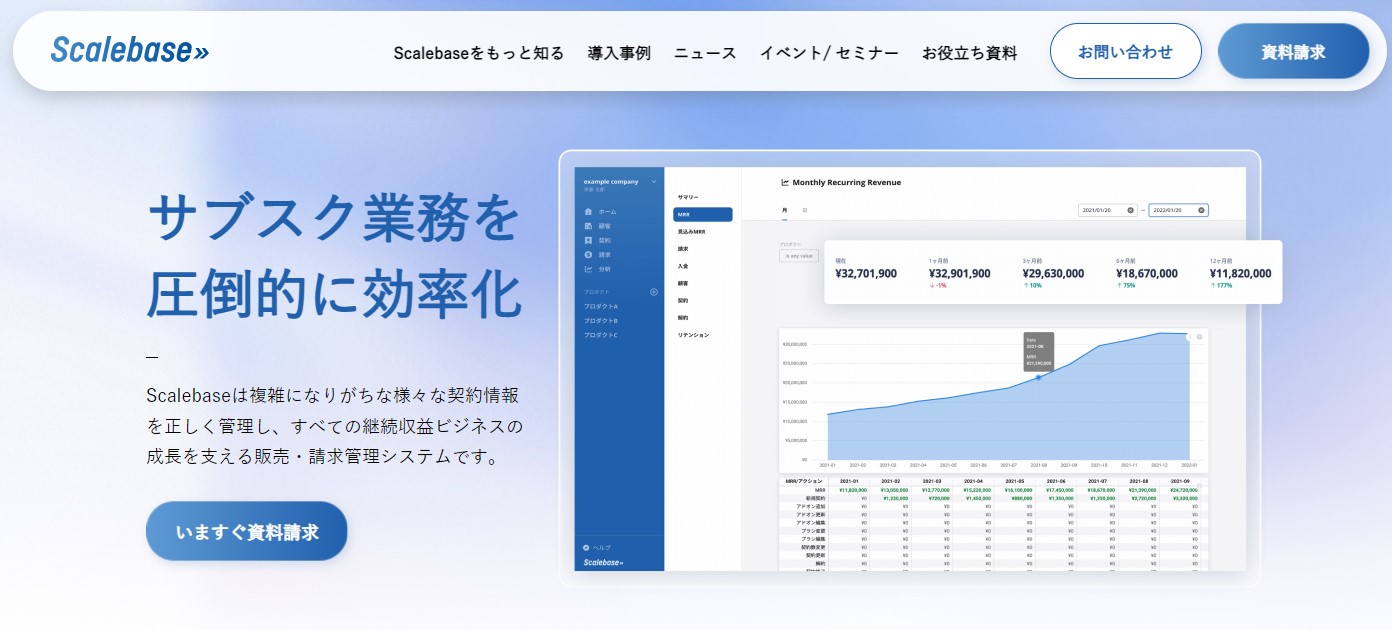
Task: Click the ¥32,701,900 current MRR value
Action: (866, 273)
